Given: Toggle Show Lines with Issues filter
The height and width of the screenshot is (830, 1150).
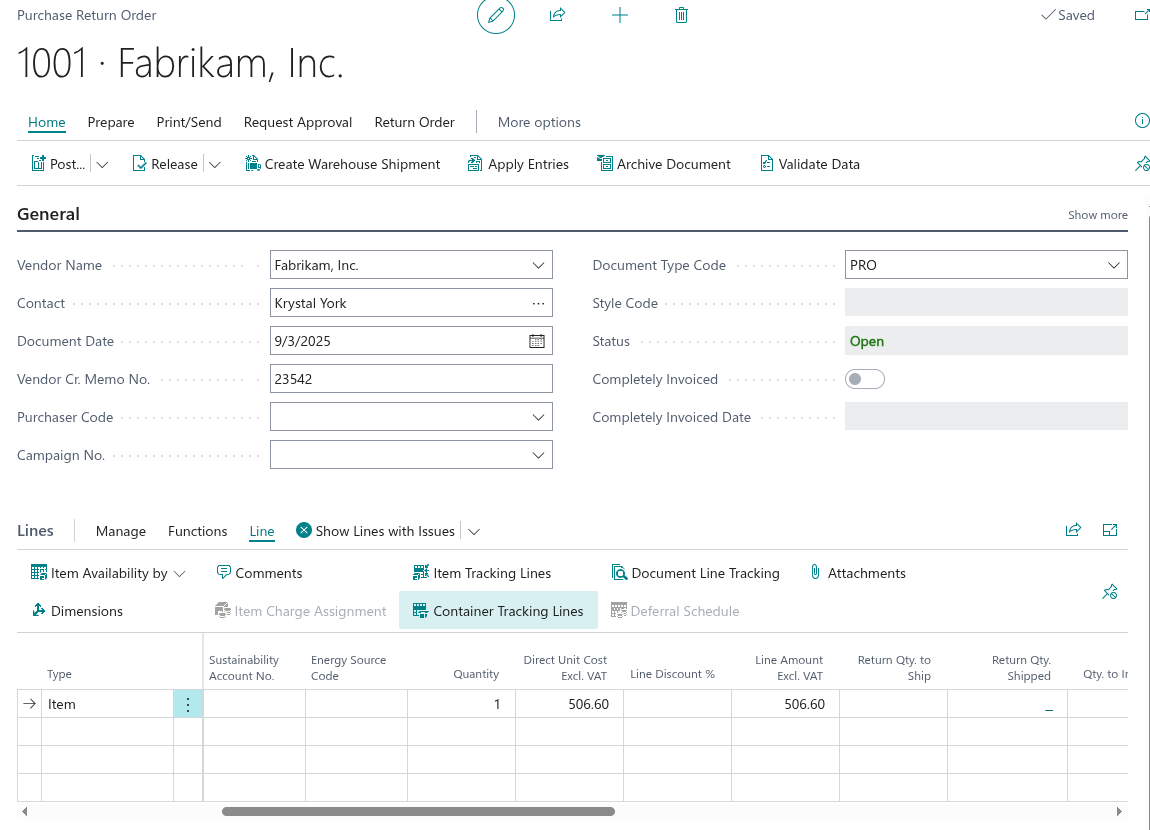Looking at the screenshot, I should coord(375,531).
